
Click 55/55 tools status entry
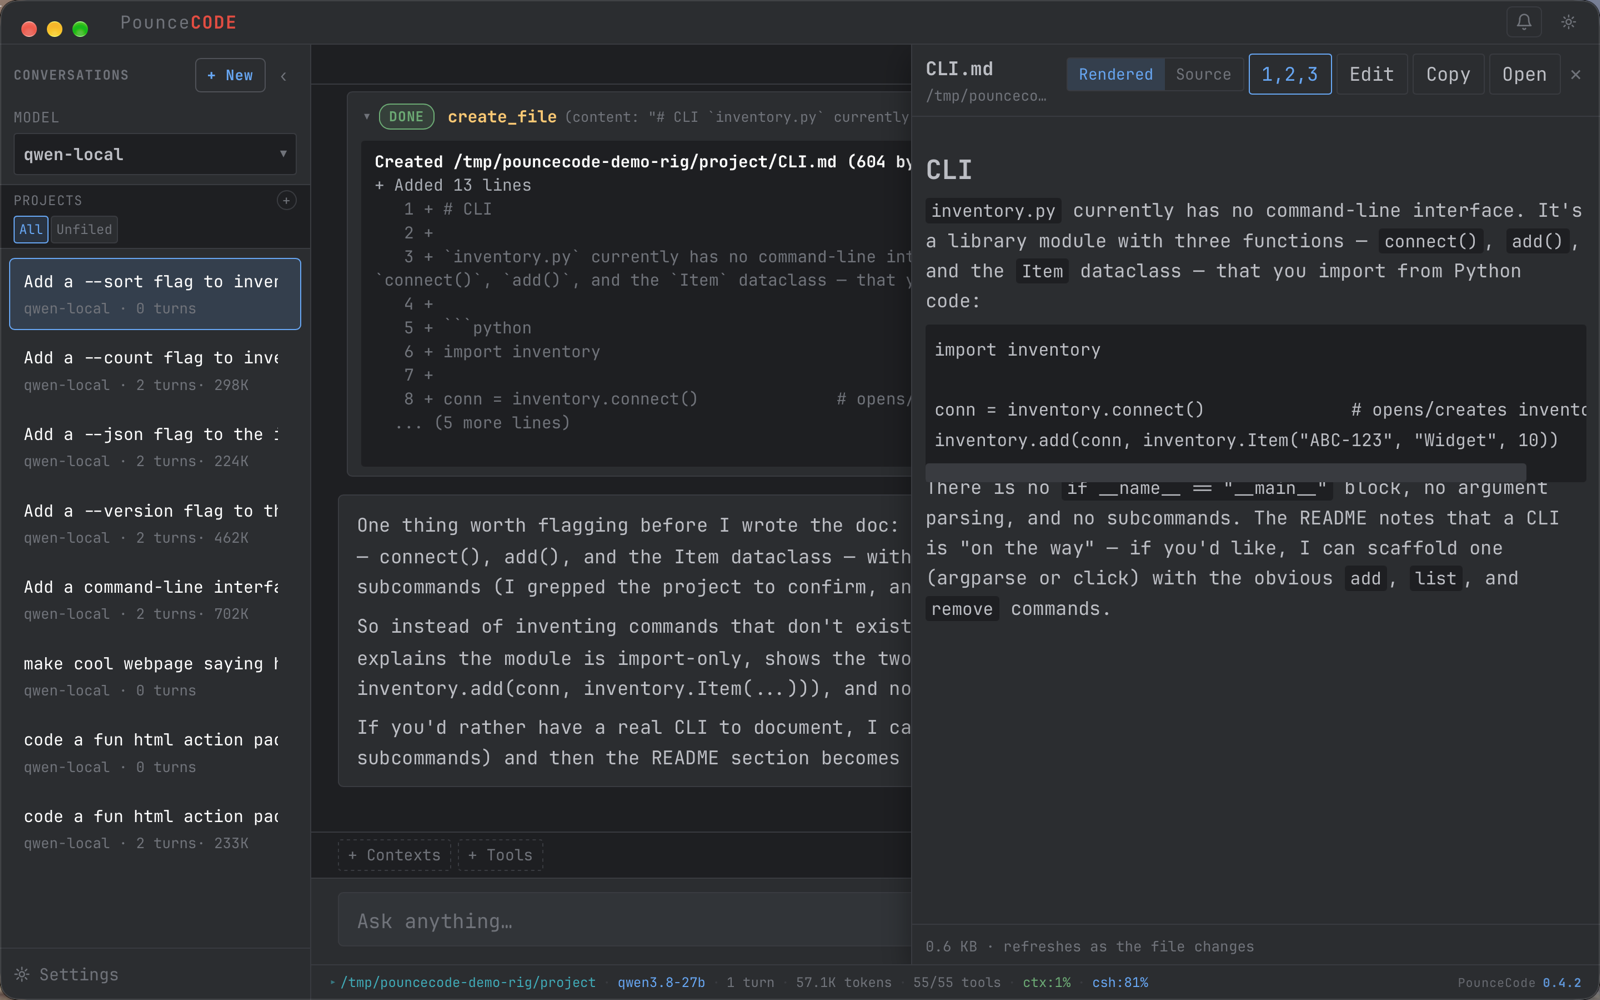[957, 983]
